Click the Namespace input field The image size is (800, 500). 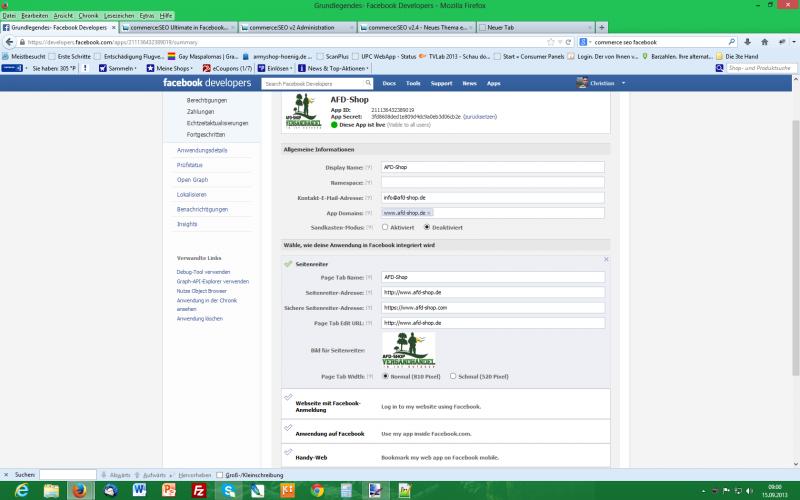point(492,183)
